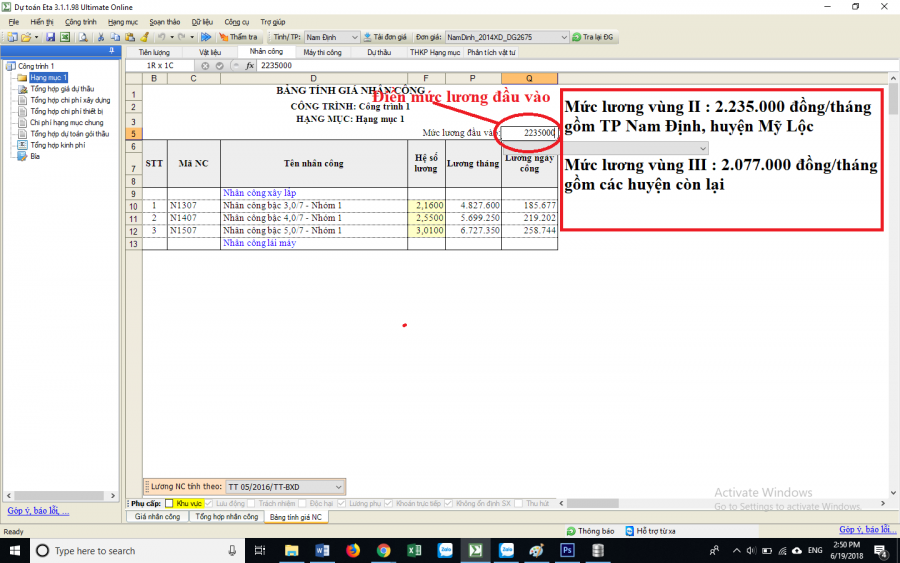Click the Góp ý, báo lỗi link

[x=38, y=511]
